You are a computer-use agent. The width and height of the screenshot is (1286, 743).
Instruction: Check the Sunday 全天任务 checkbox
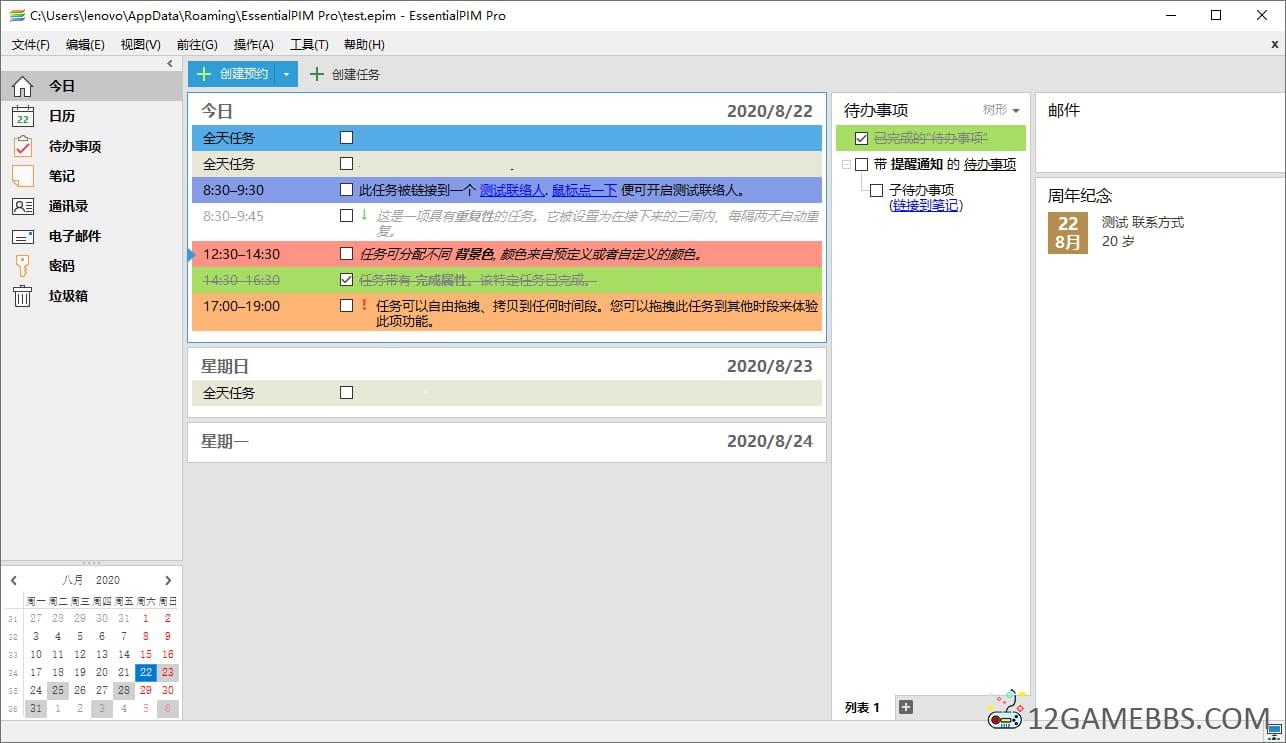346,392
